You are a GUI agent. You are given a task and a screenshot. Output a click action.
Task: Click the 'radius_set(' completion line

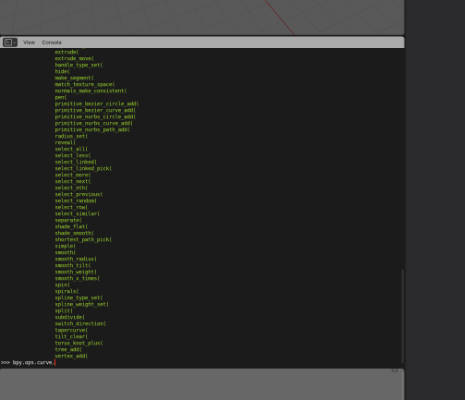pyautogui.click(x=71, y=136)
